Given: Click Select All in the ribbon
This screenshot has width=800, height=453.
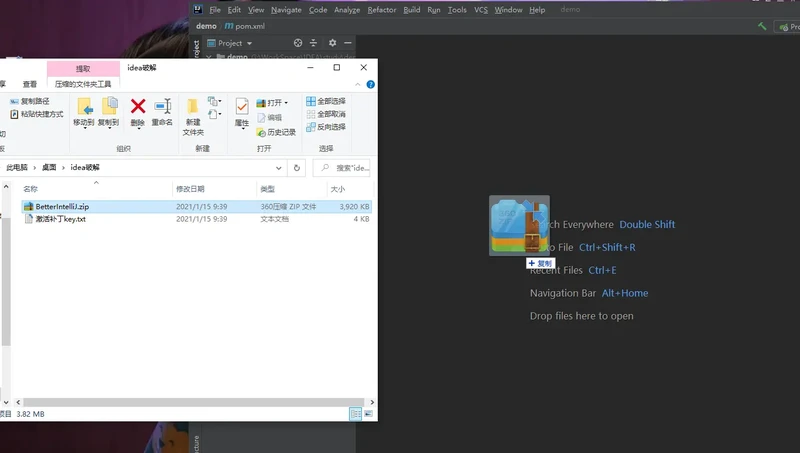Looking at the screenshot, I should [326, 101].
